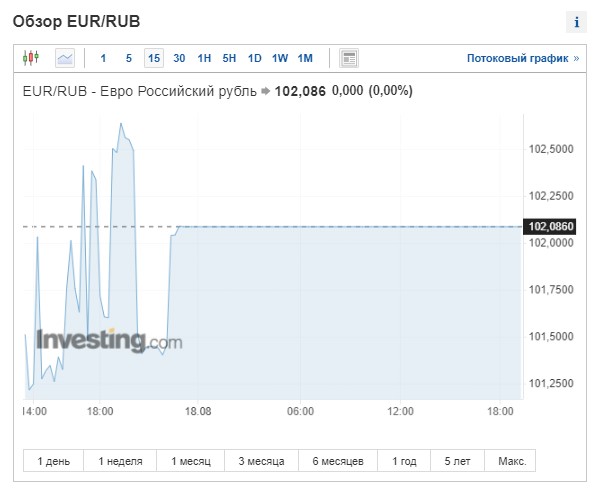Click the news overlay icon in the toolbar
Screen dimensions: 595x492
(349, 58)
